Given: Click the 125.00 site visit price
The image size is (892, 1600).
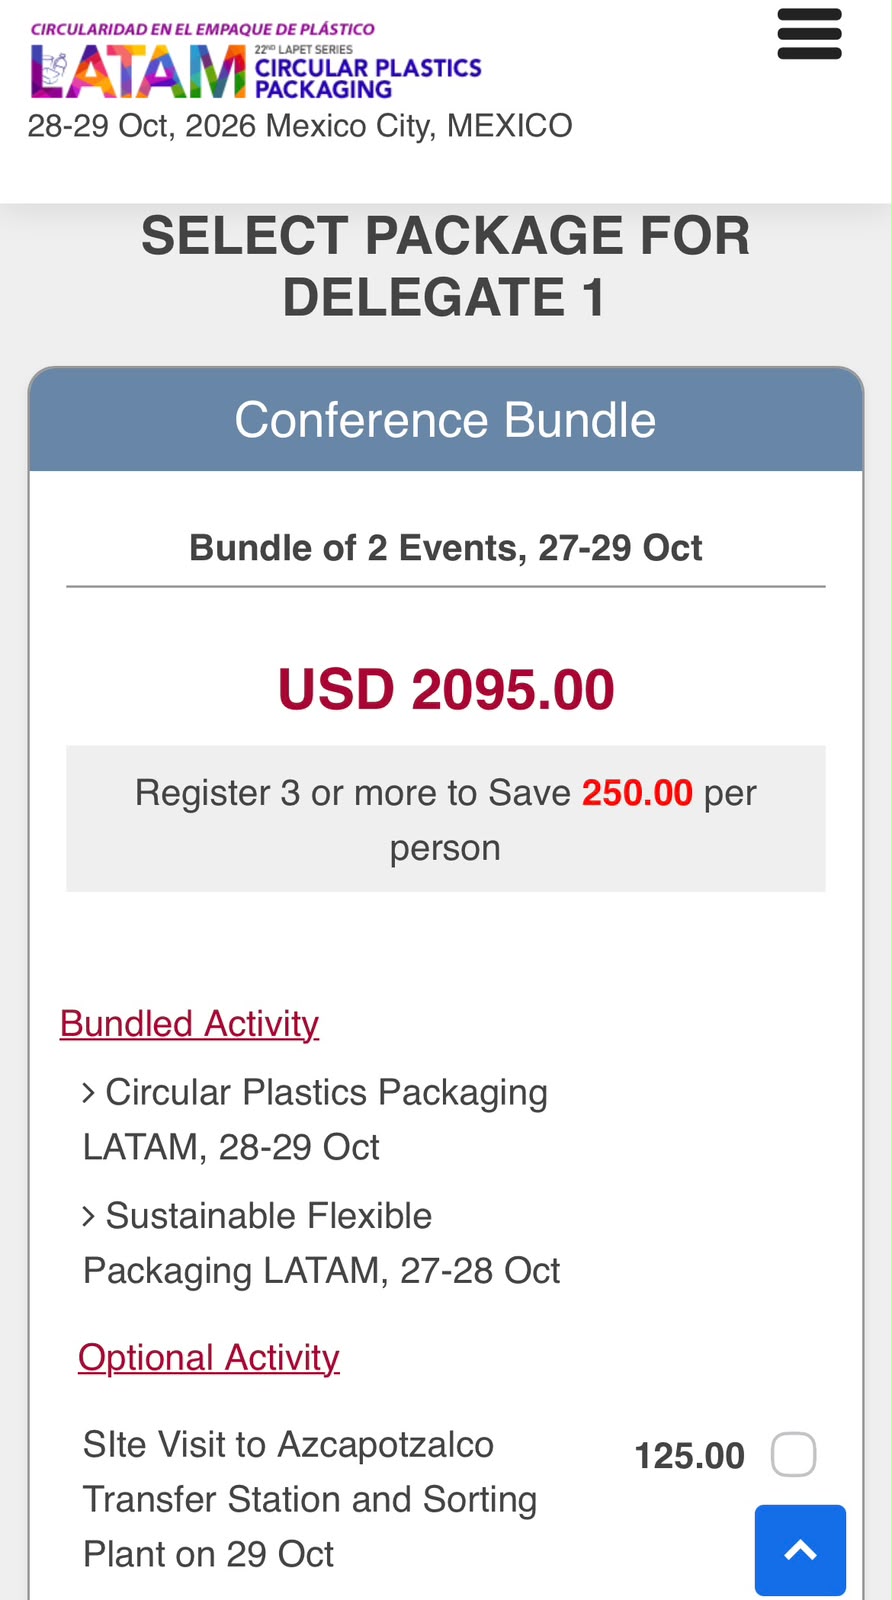Looking at the screenshot, I should (690, 1456).
